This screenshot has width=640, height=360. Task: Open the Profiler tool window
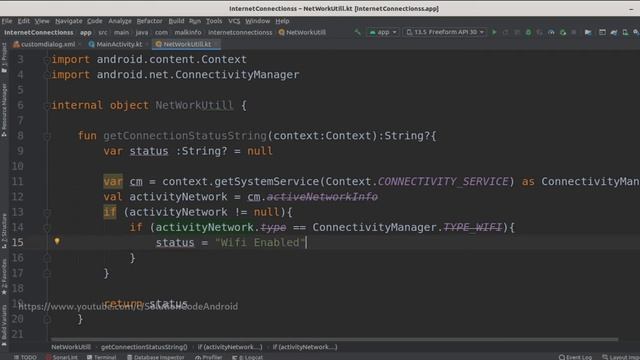[209, 357]
